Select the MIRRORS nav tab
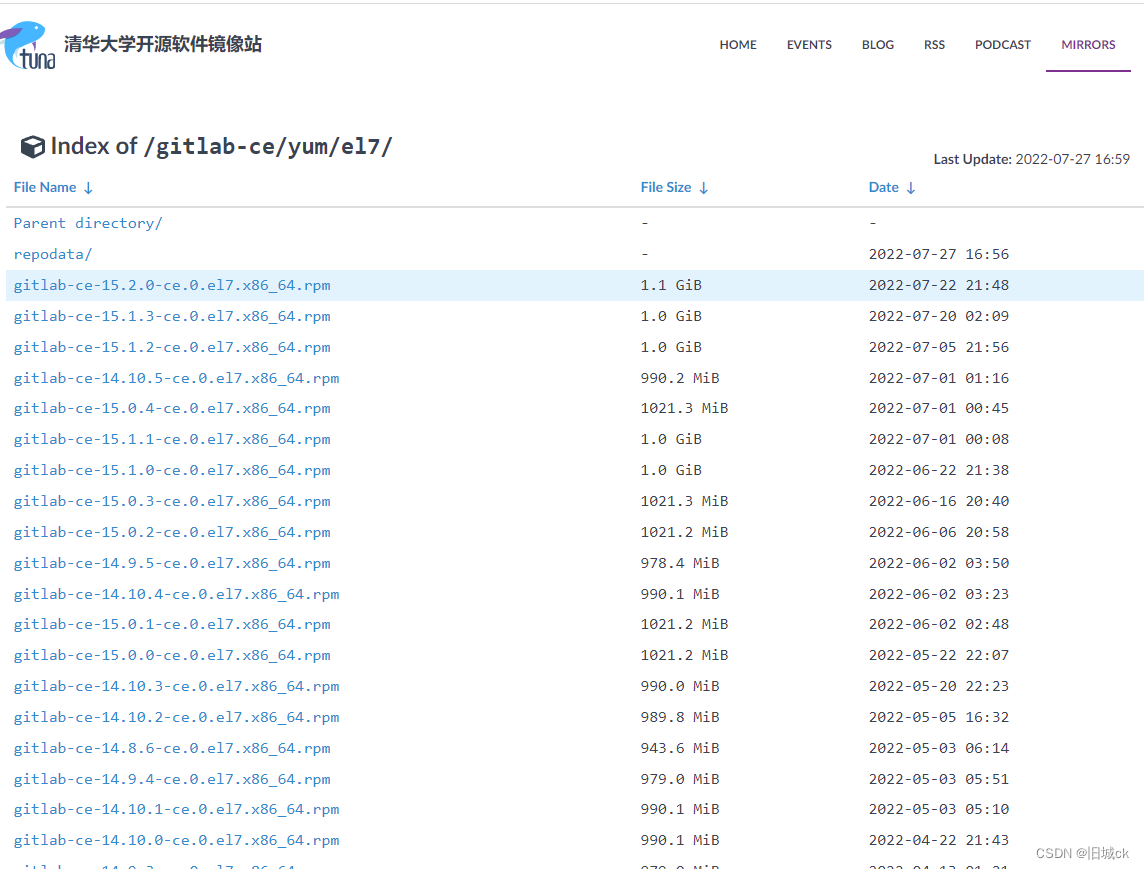1144x869 pixels. (x=1088, y=45)
